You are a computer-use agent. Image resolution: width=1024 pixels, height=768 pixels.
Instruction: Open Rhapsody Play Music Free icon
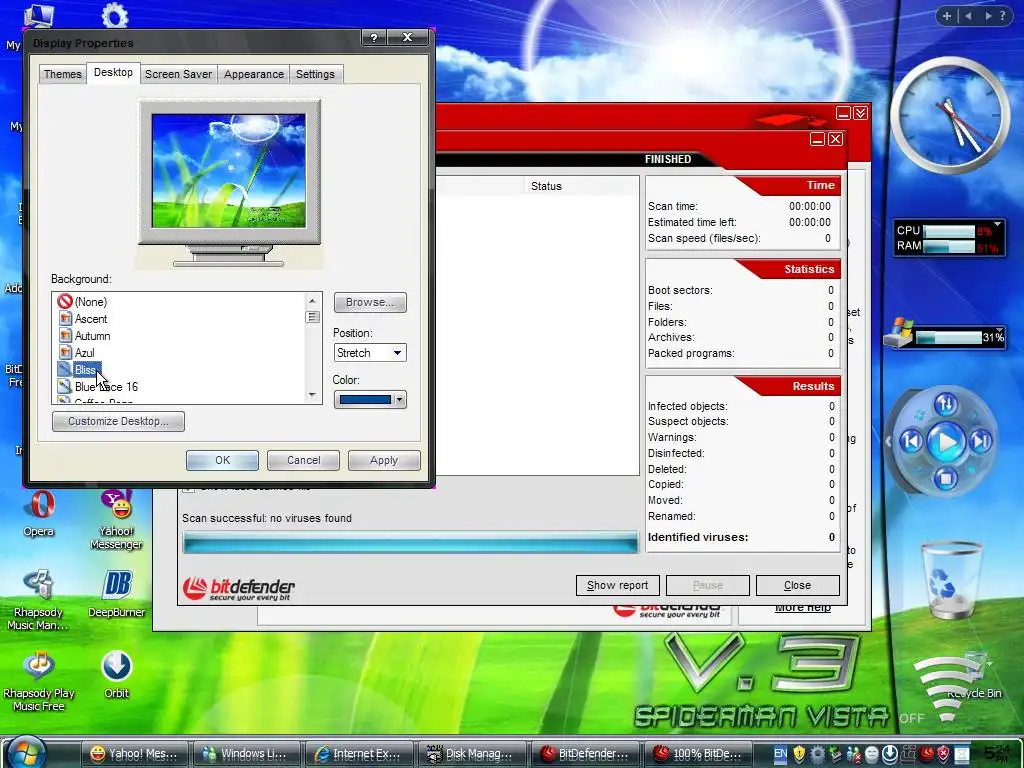[39, 680]
